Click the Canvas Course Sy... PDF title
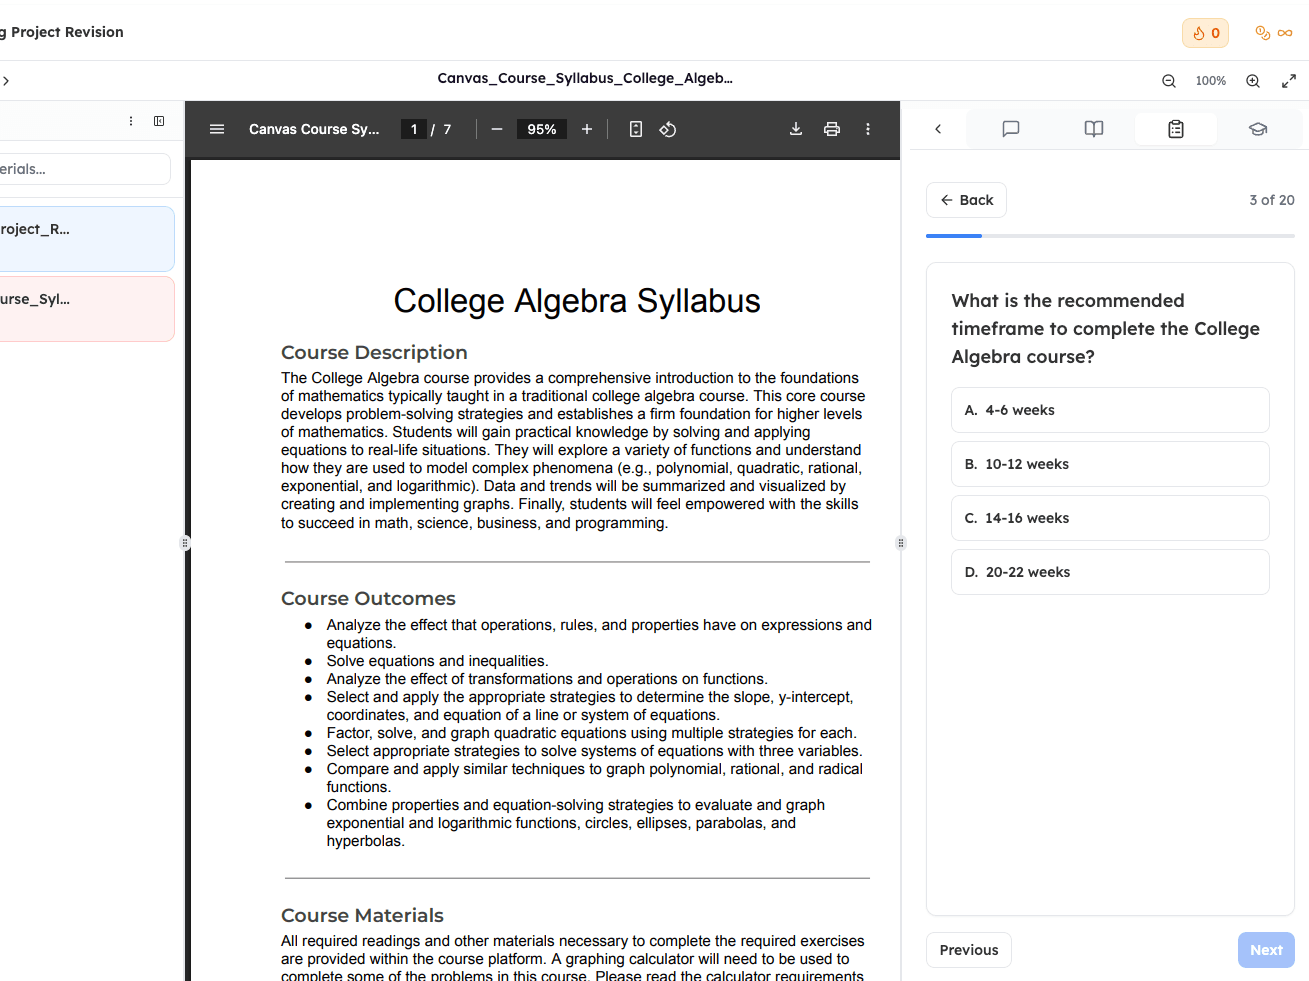This screenshot has width=1309, height=981. pyautogui.click(x=314, y=129)
